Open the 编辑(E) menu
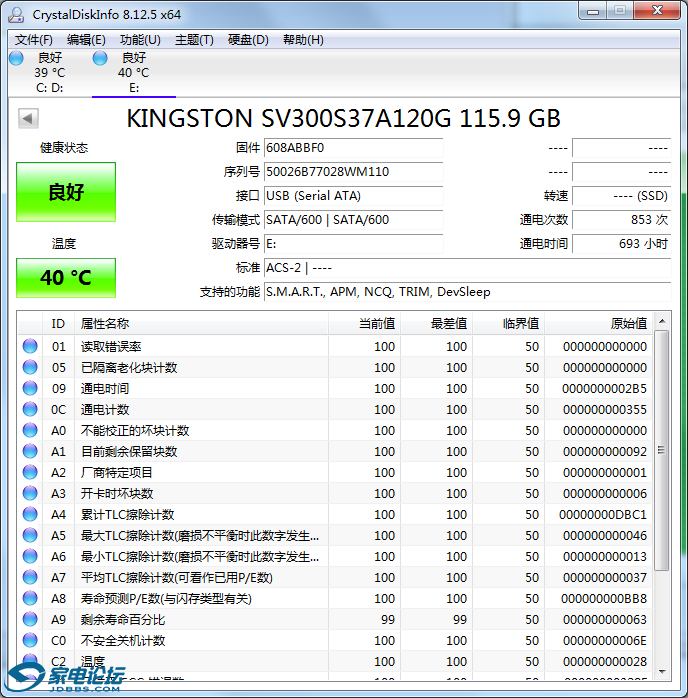 point(86,40)
